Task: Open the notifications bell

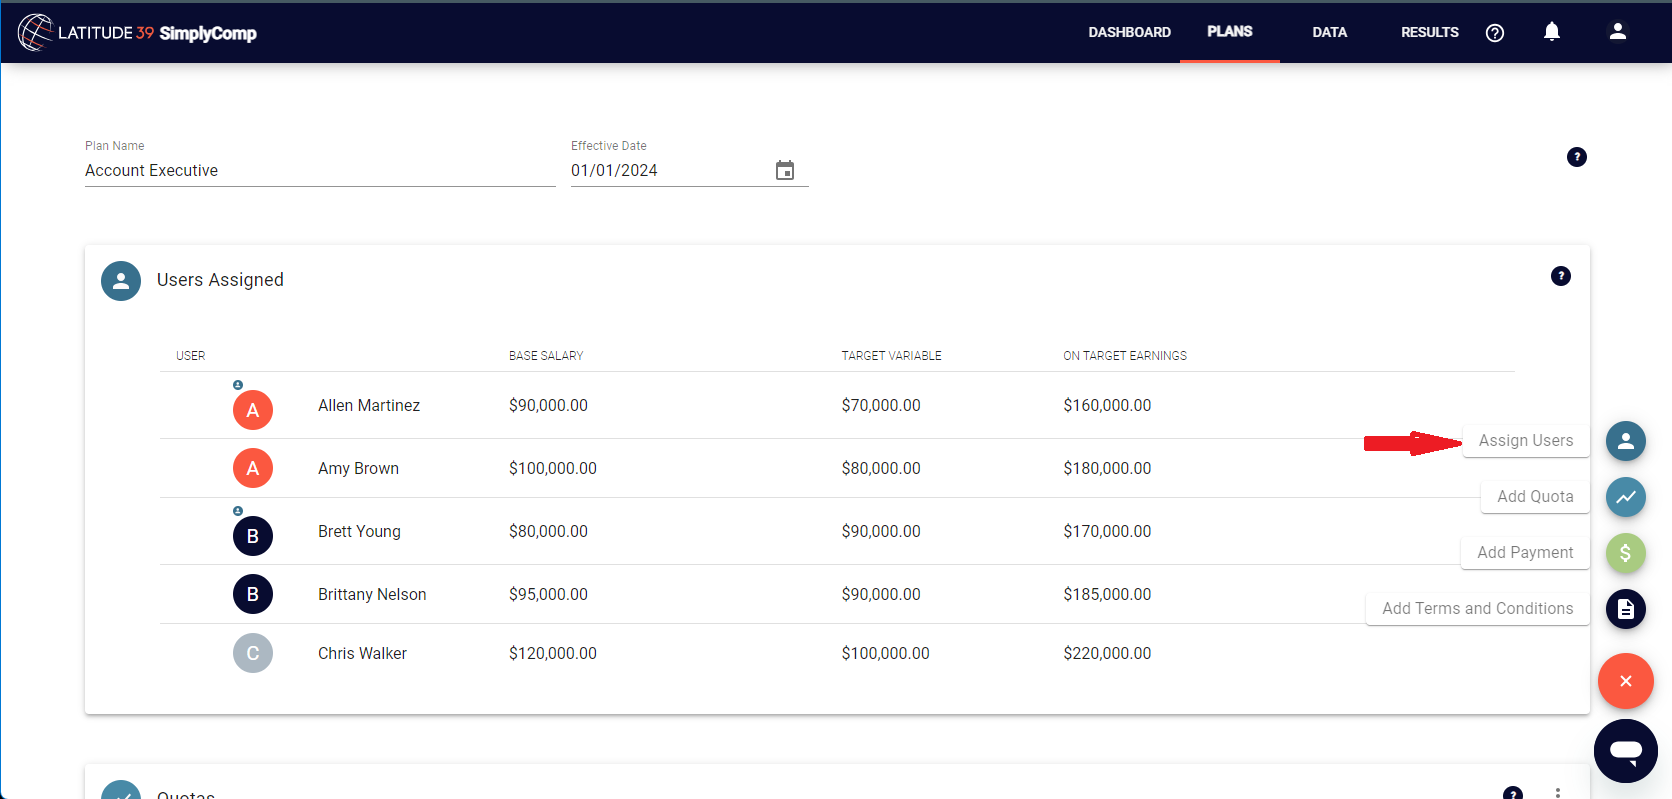Action: click(1551, 32)
